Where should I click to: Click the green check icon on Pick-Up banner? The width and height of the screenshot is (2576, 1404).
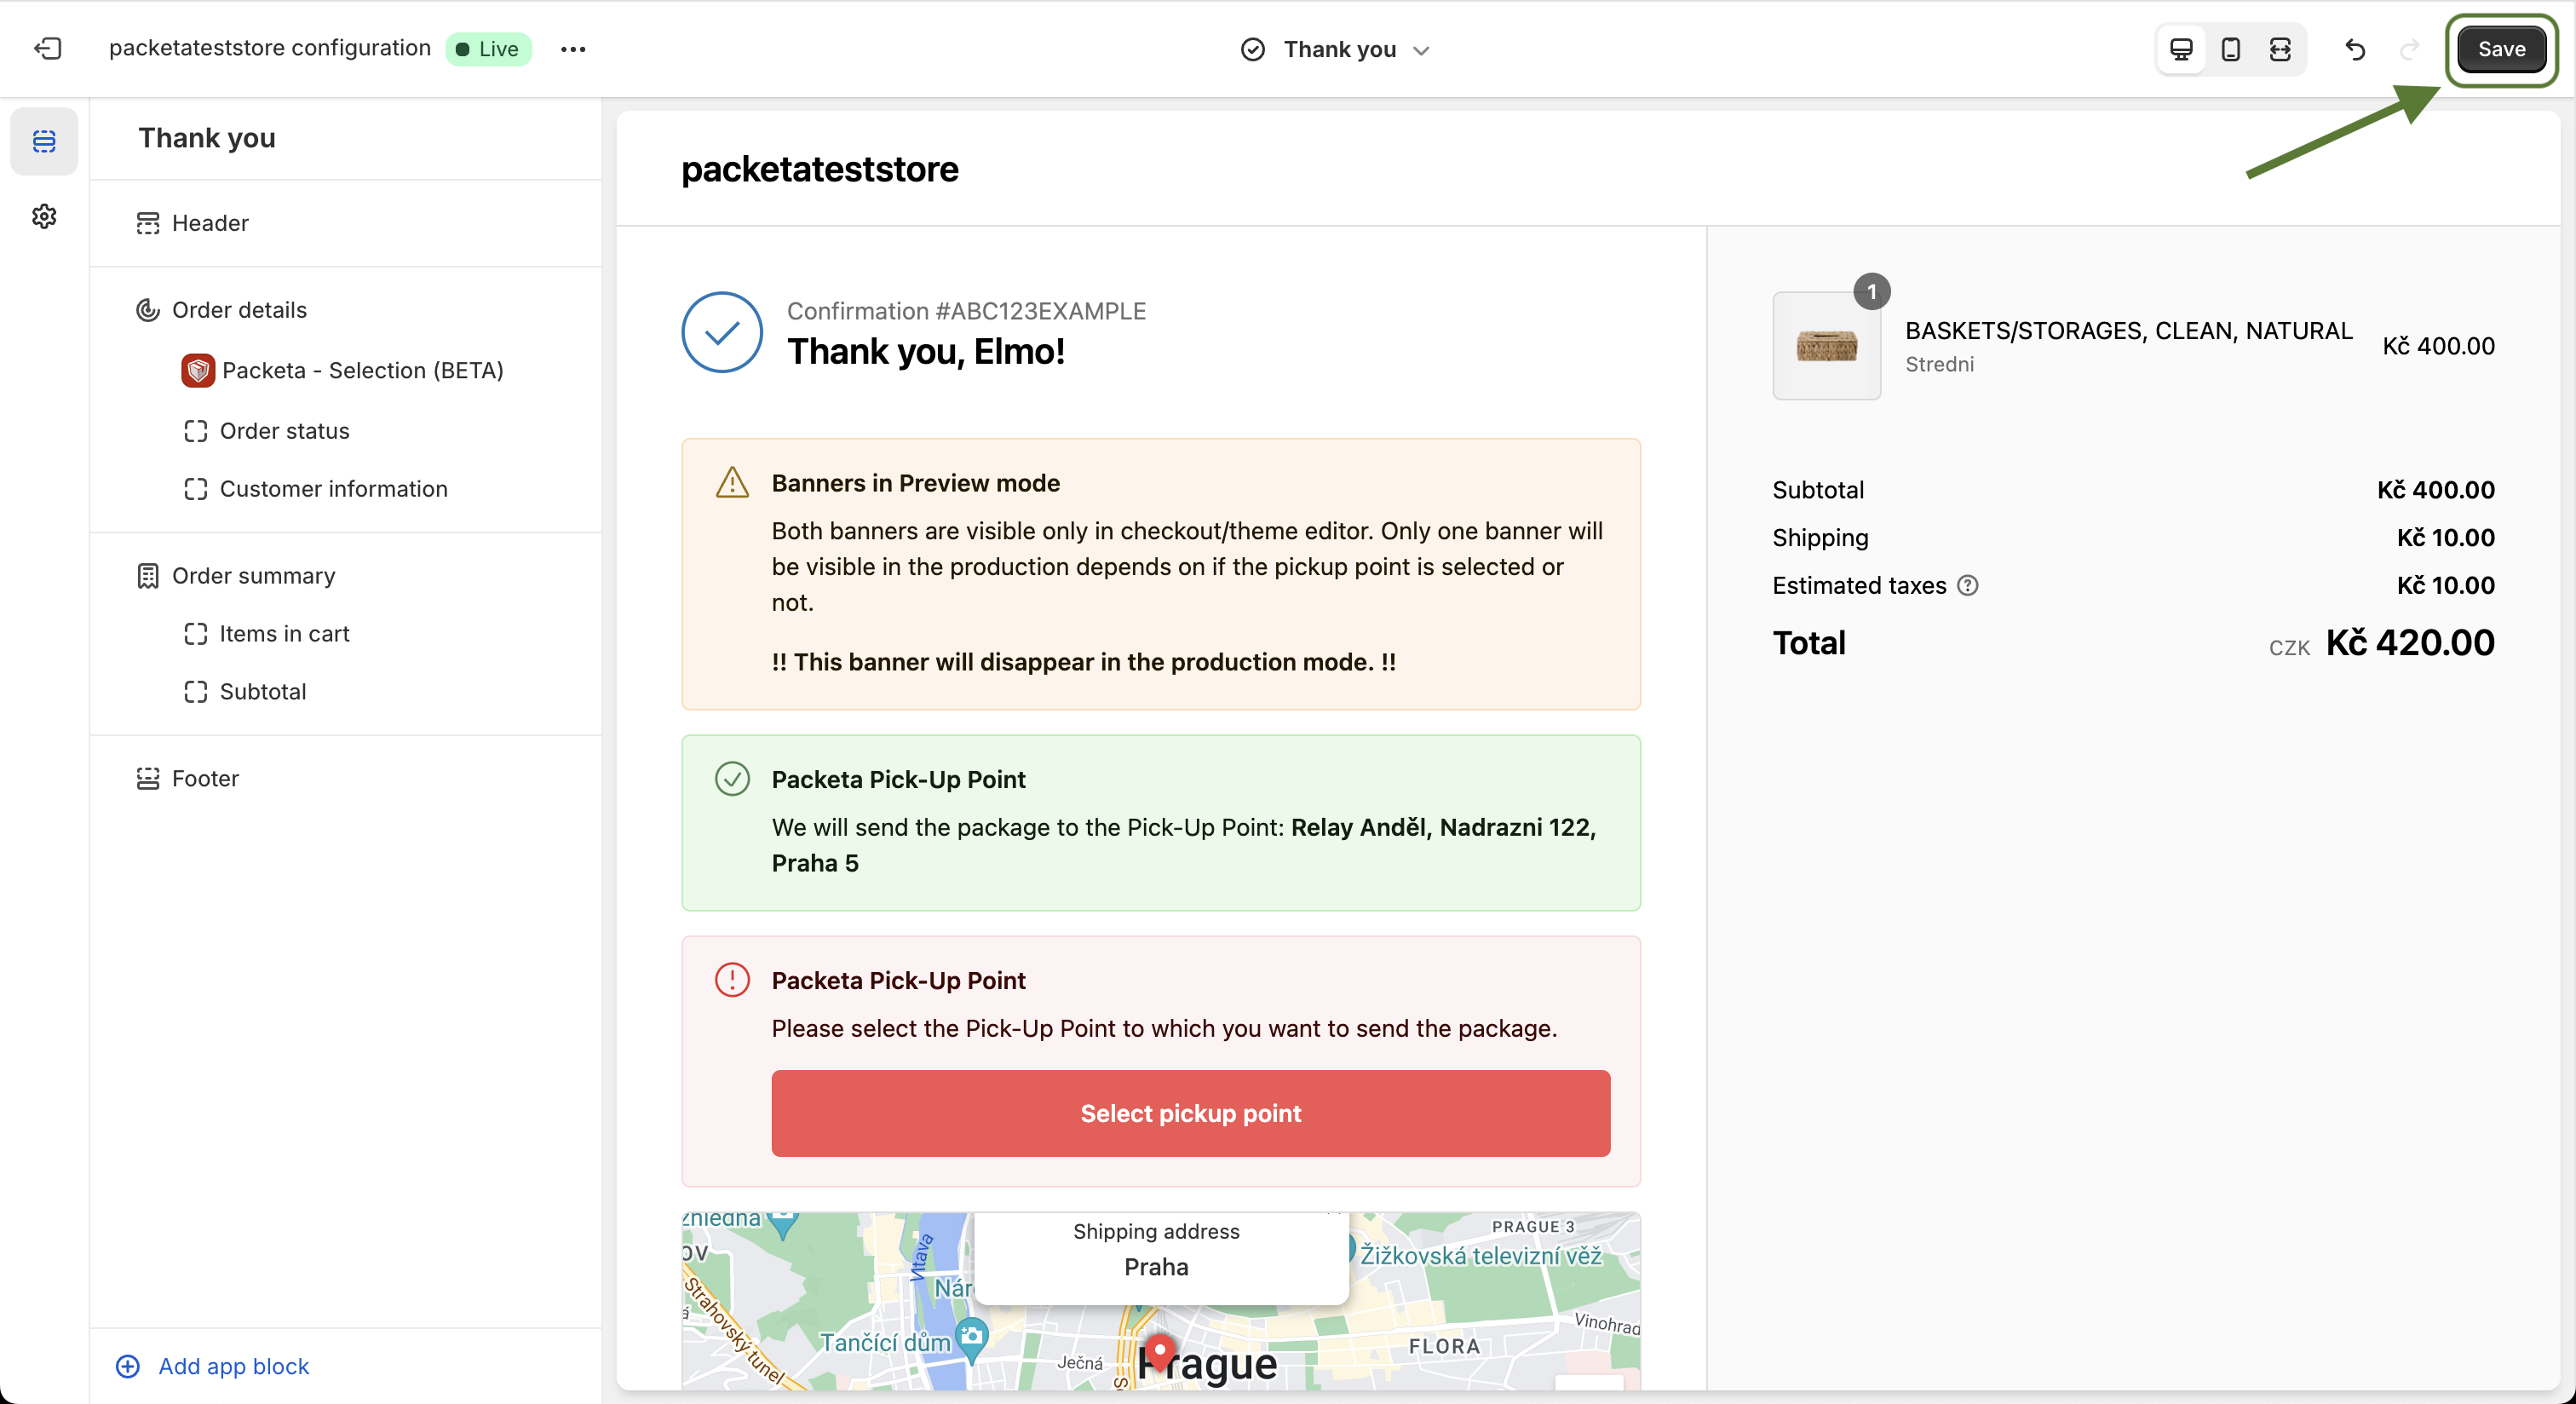732,779
